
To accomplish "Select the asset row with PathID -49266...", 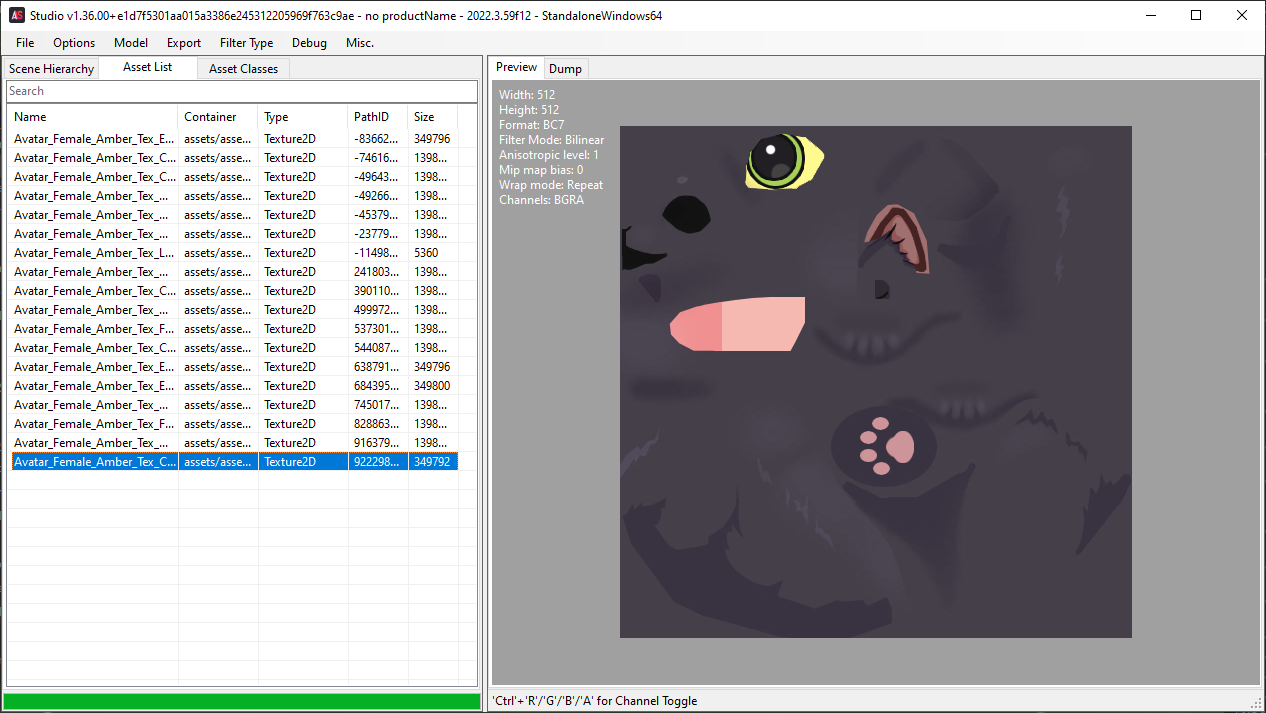I will pos(234,196).
